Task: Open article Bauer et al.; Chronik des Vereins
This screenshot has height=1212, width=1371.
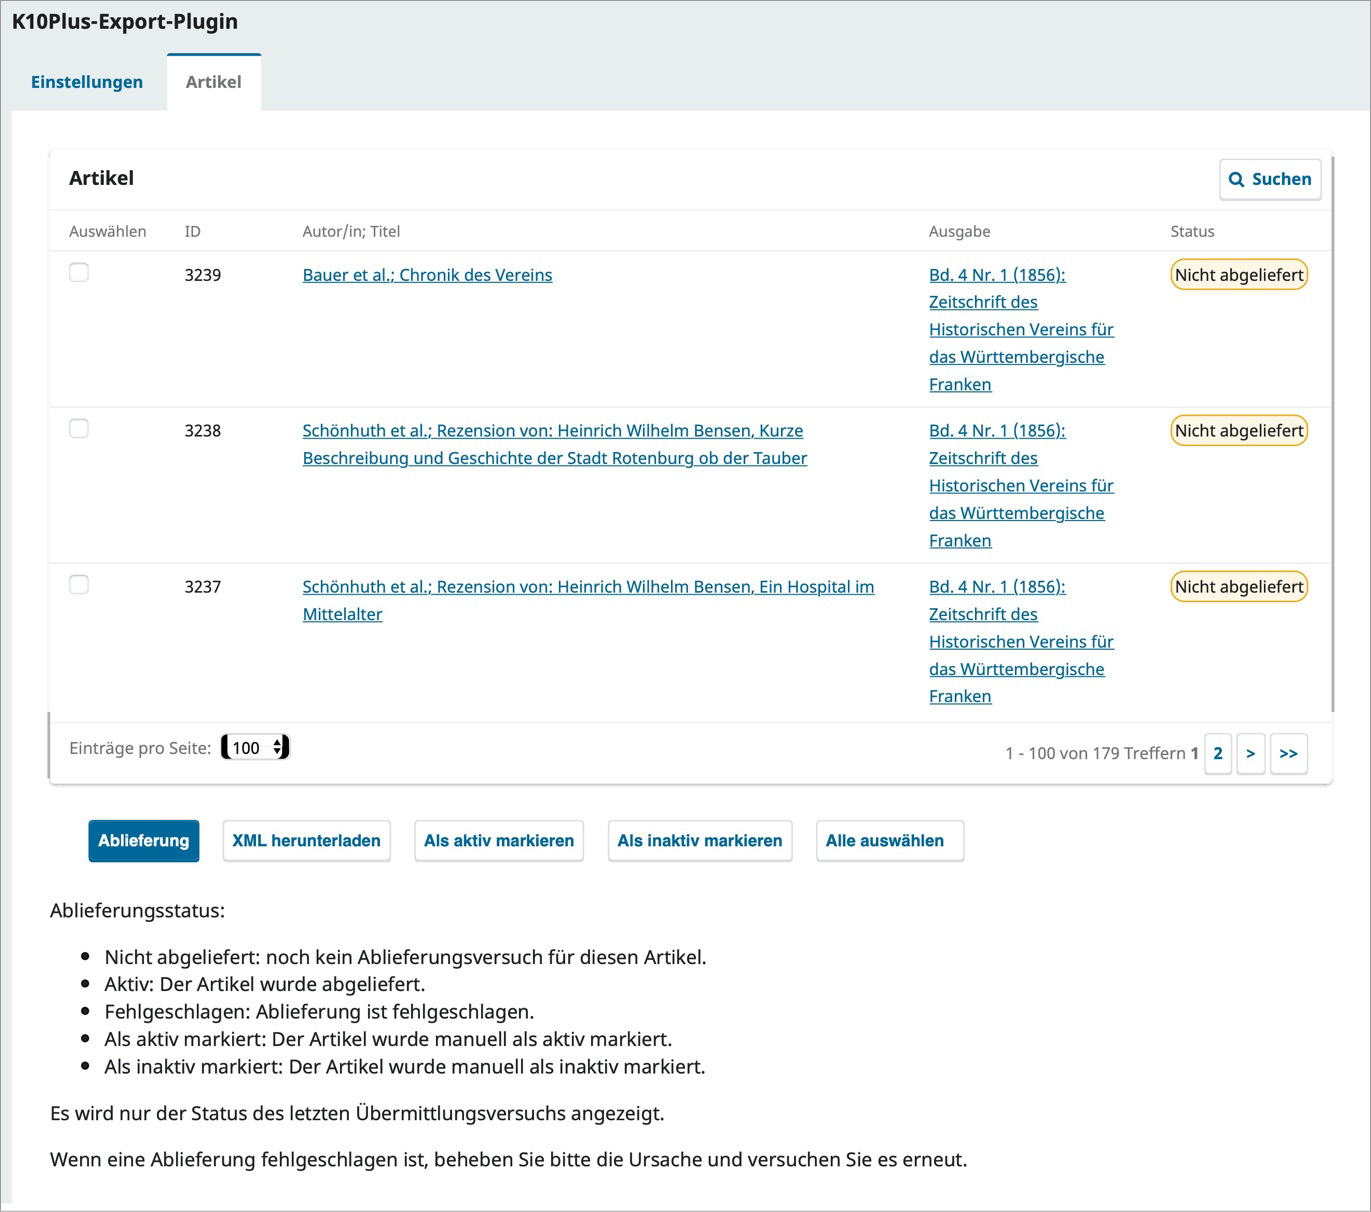Action: click(x=427, y=275)
